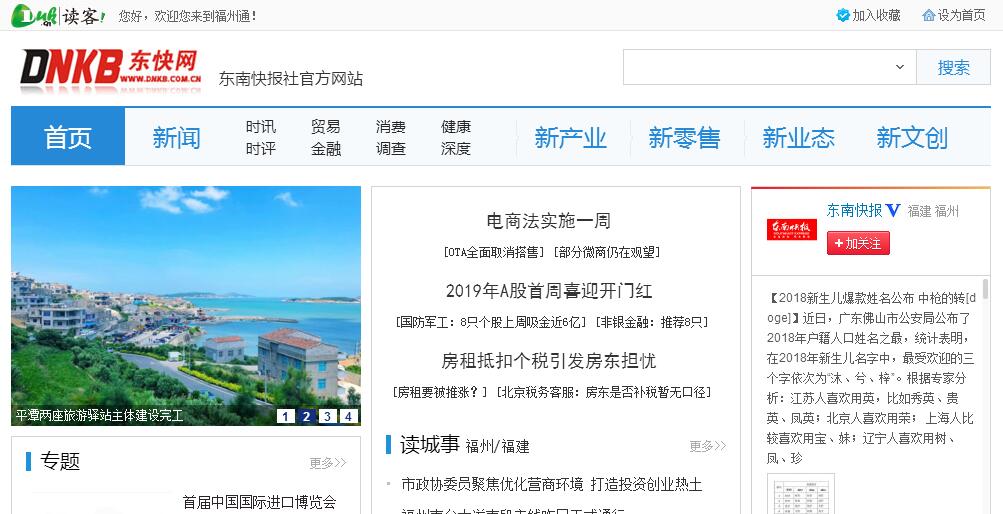Open headline 2019年A股首周喜迎开门红
This screenshot has width=1003, height=514.
pos(549,291)
